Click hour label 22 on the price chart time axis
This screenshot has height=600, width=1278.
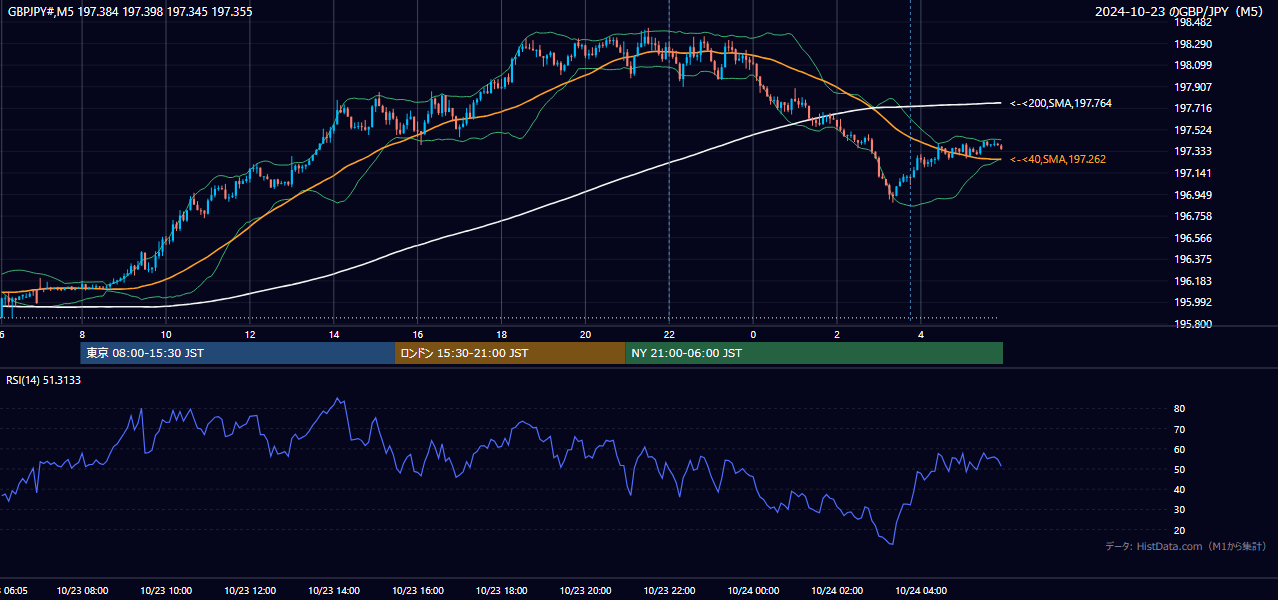tap(669, 334)
